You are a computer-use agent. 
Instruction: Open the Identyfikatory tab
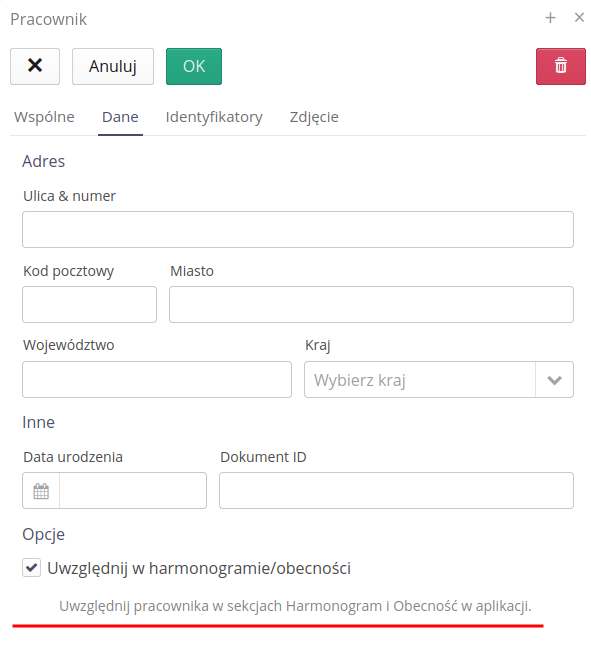click(x=214, y=117)
